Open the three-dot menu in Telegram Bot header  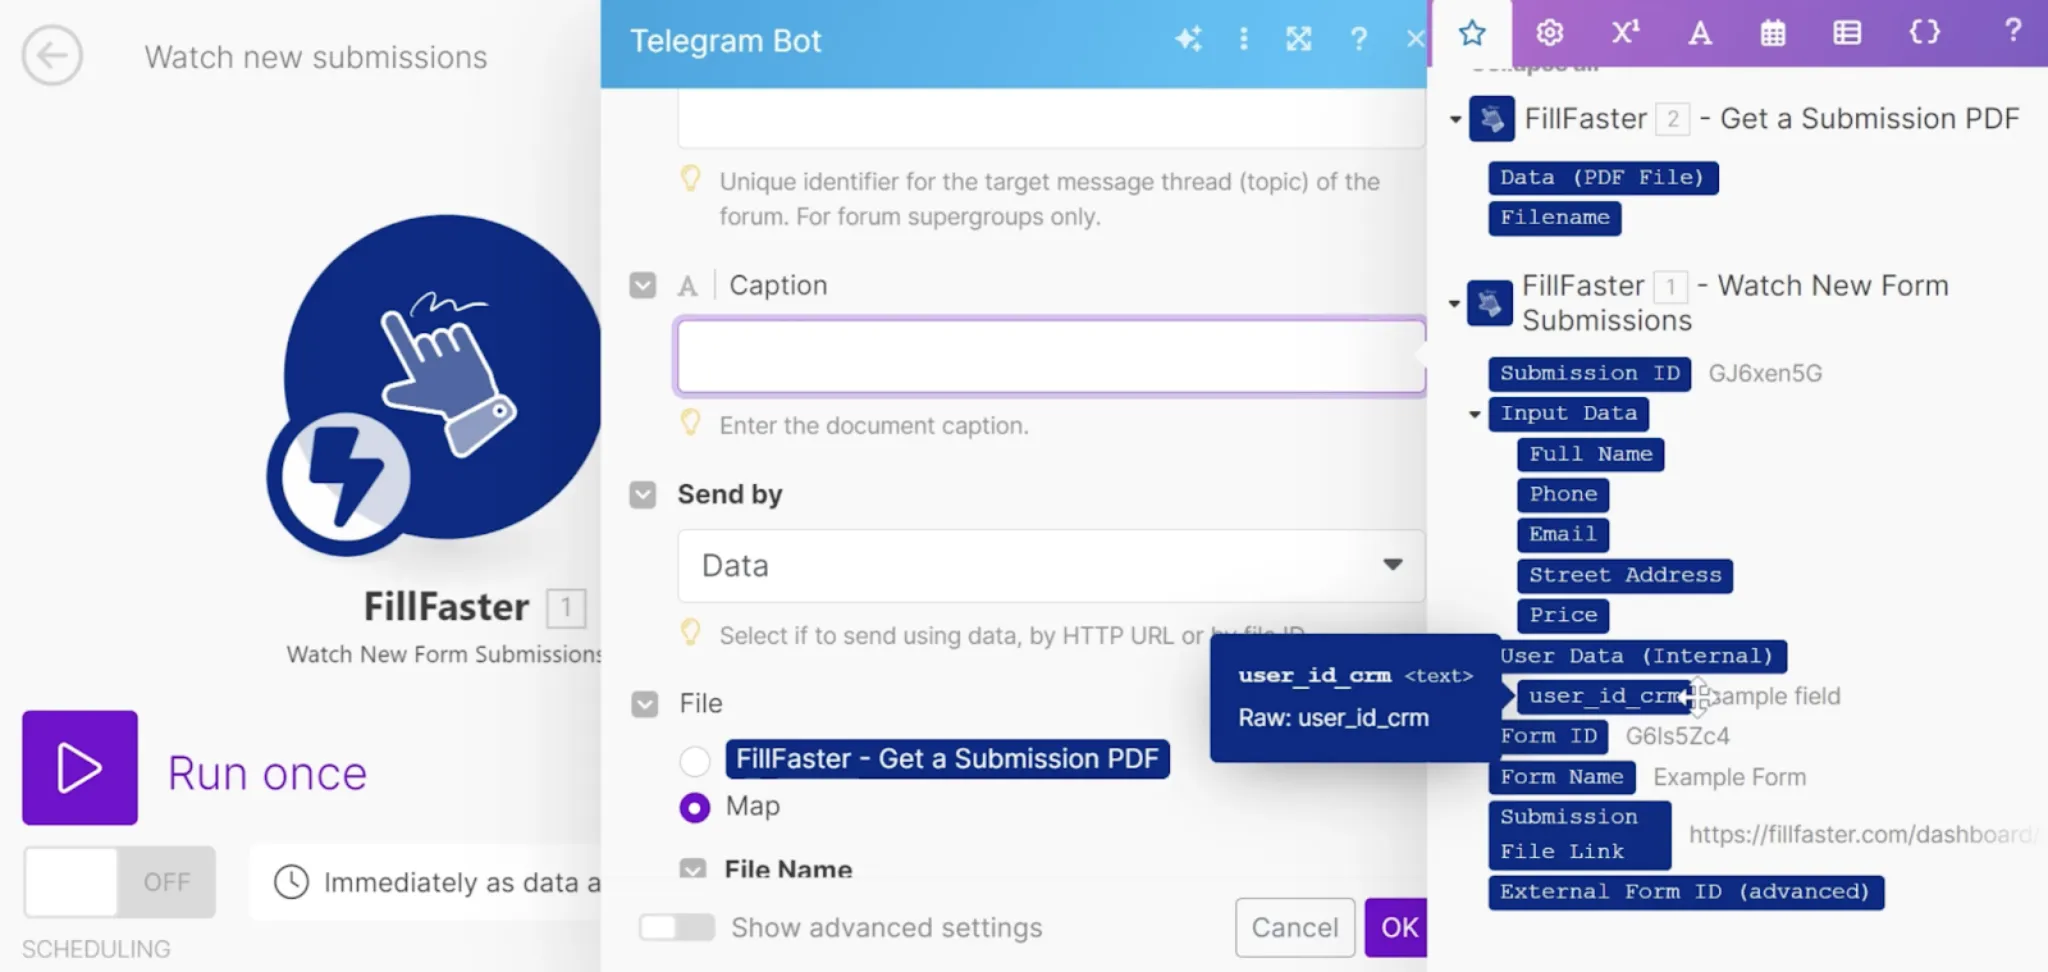(x=1244, y=39)
